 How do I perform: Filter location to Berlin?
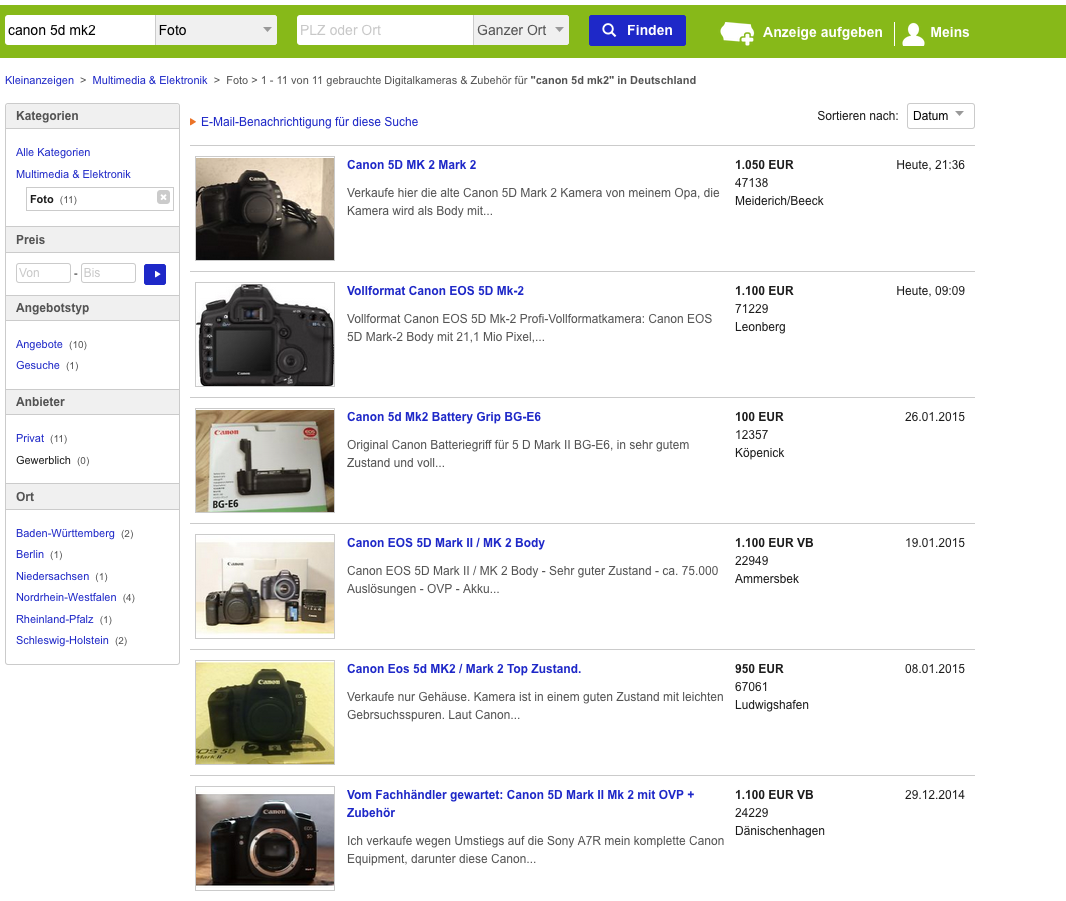(x=30, y=554)
